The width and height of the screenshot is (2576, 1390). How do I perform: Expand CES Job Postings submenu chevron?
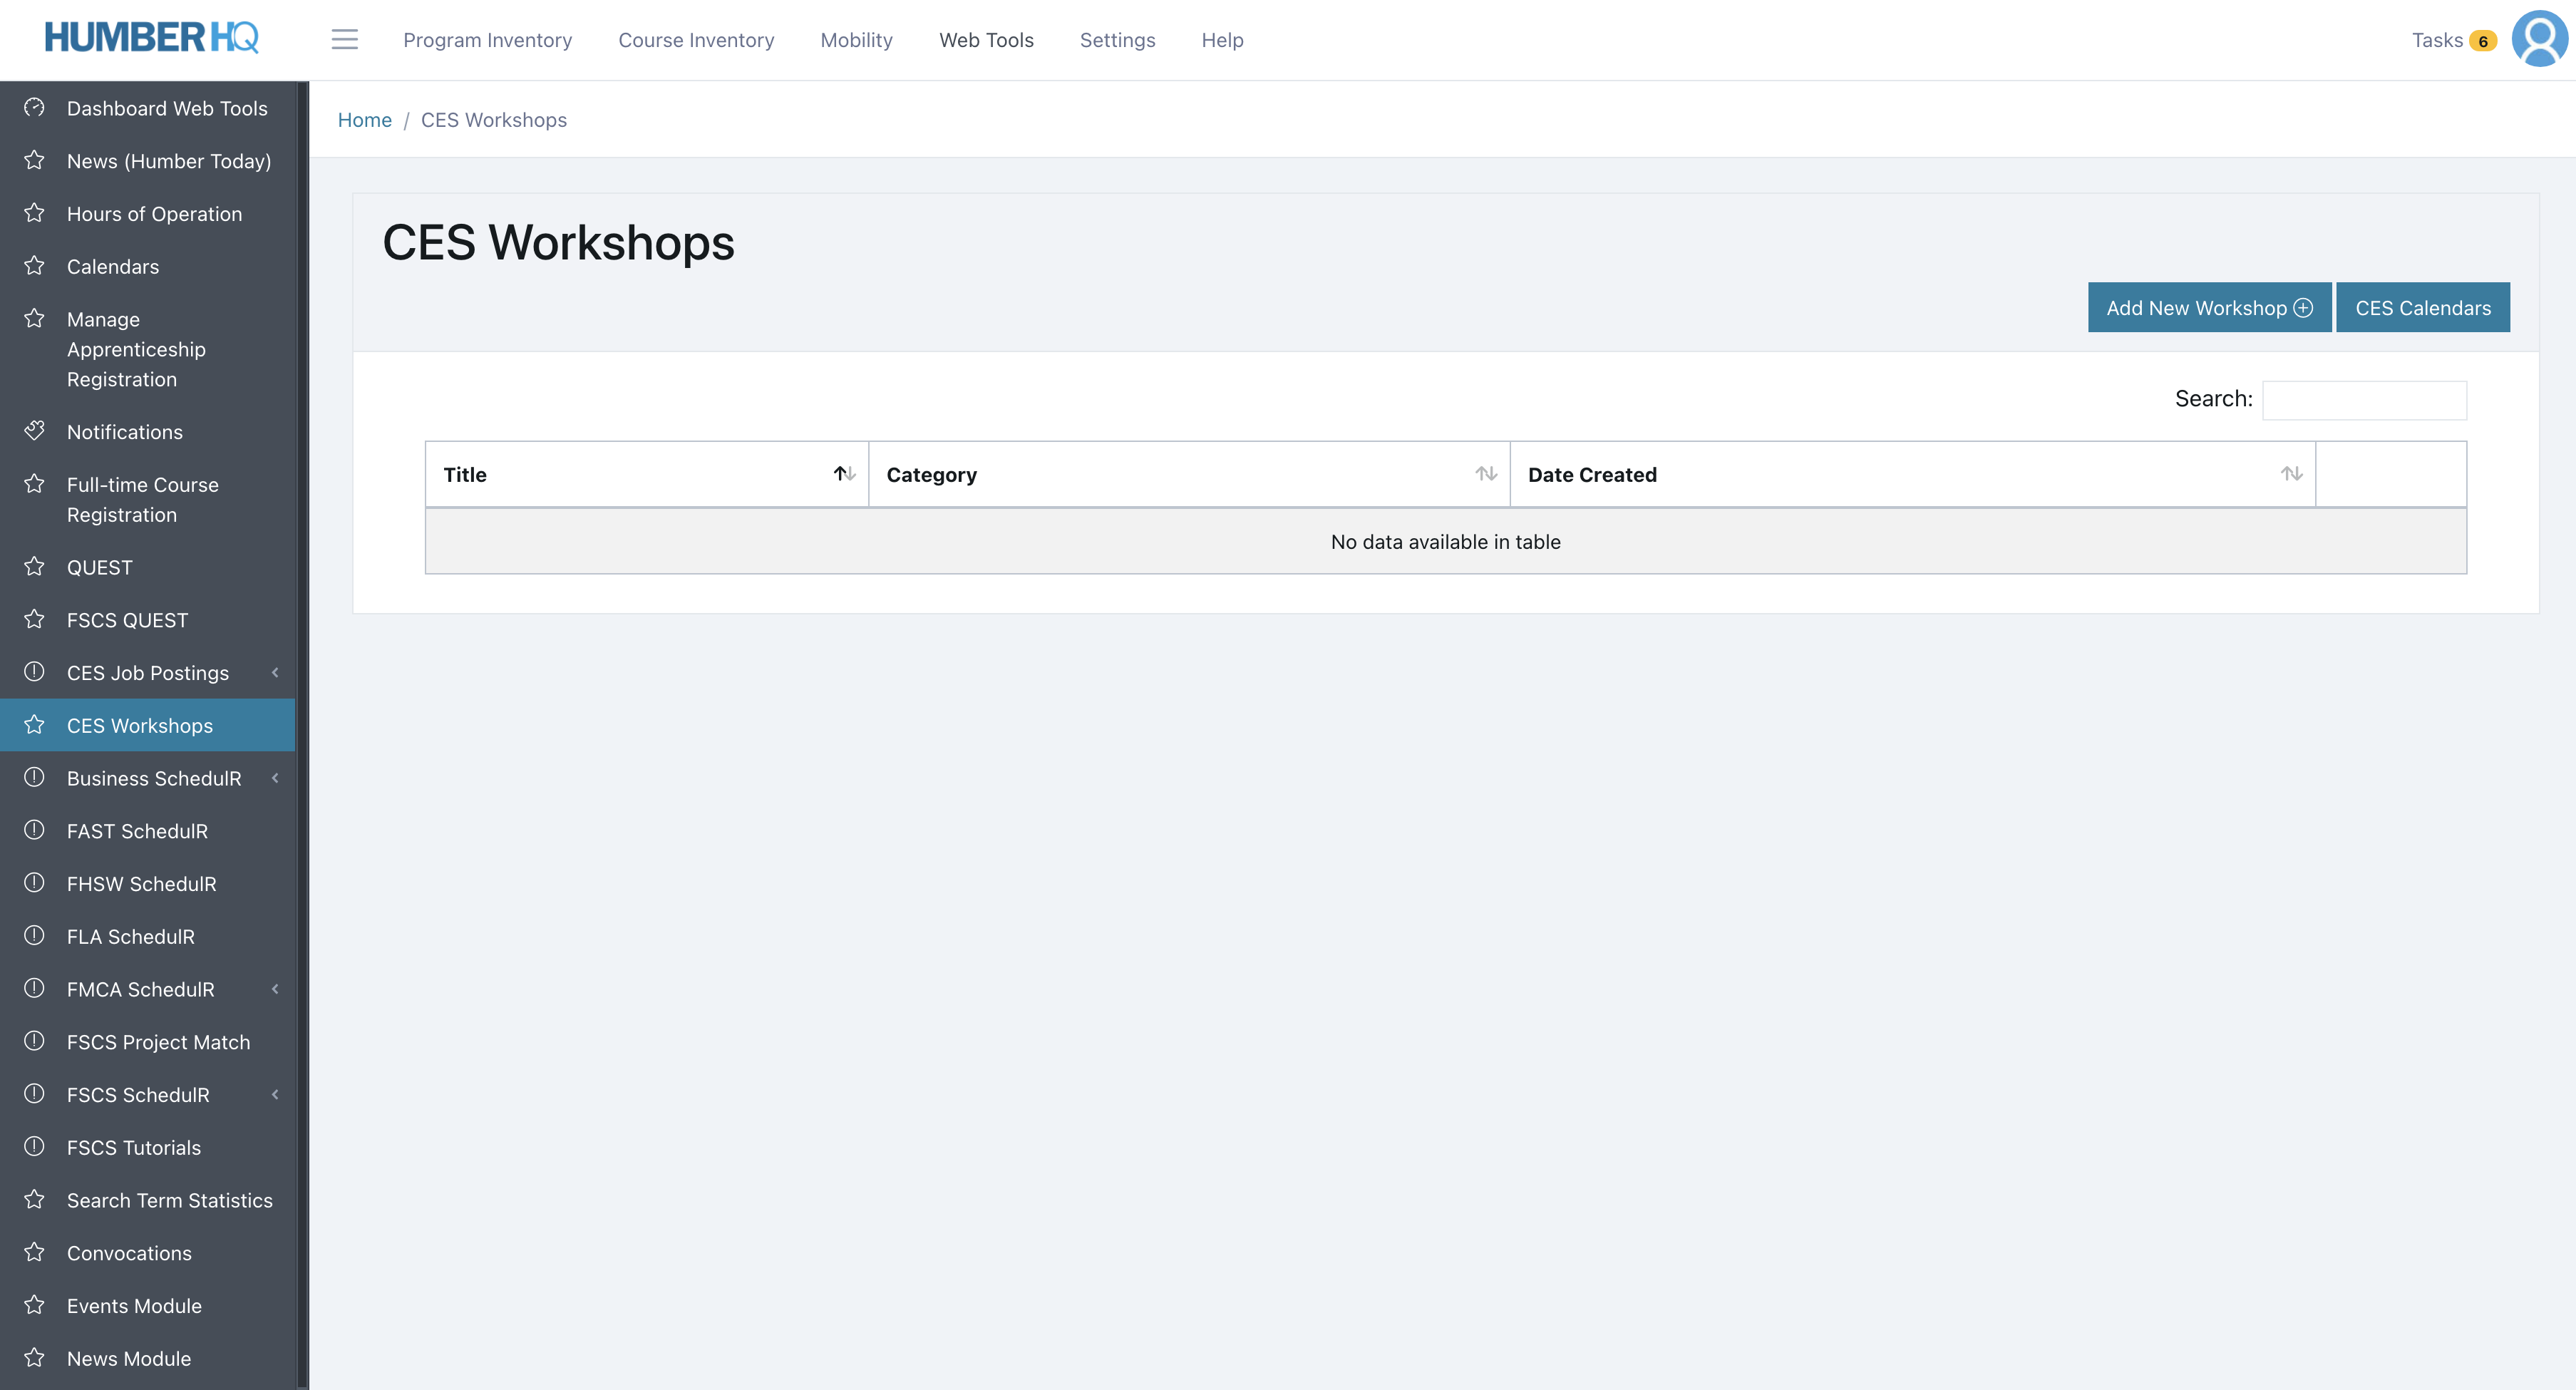275,673
